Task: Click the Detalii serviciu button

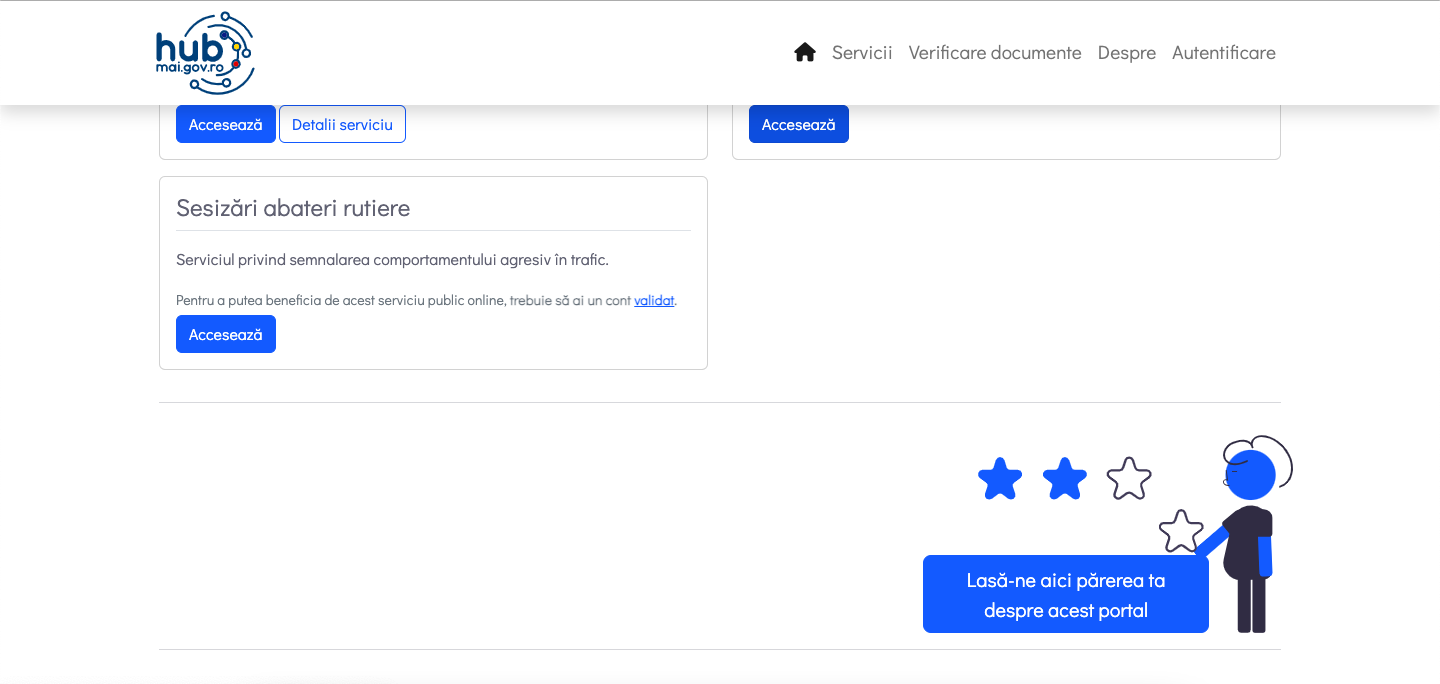Action: click(342, 124)
